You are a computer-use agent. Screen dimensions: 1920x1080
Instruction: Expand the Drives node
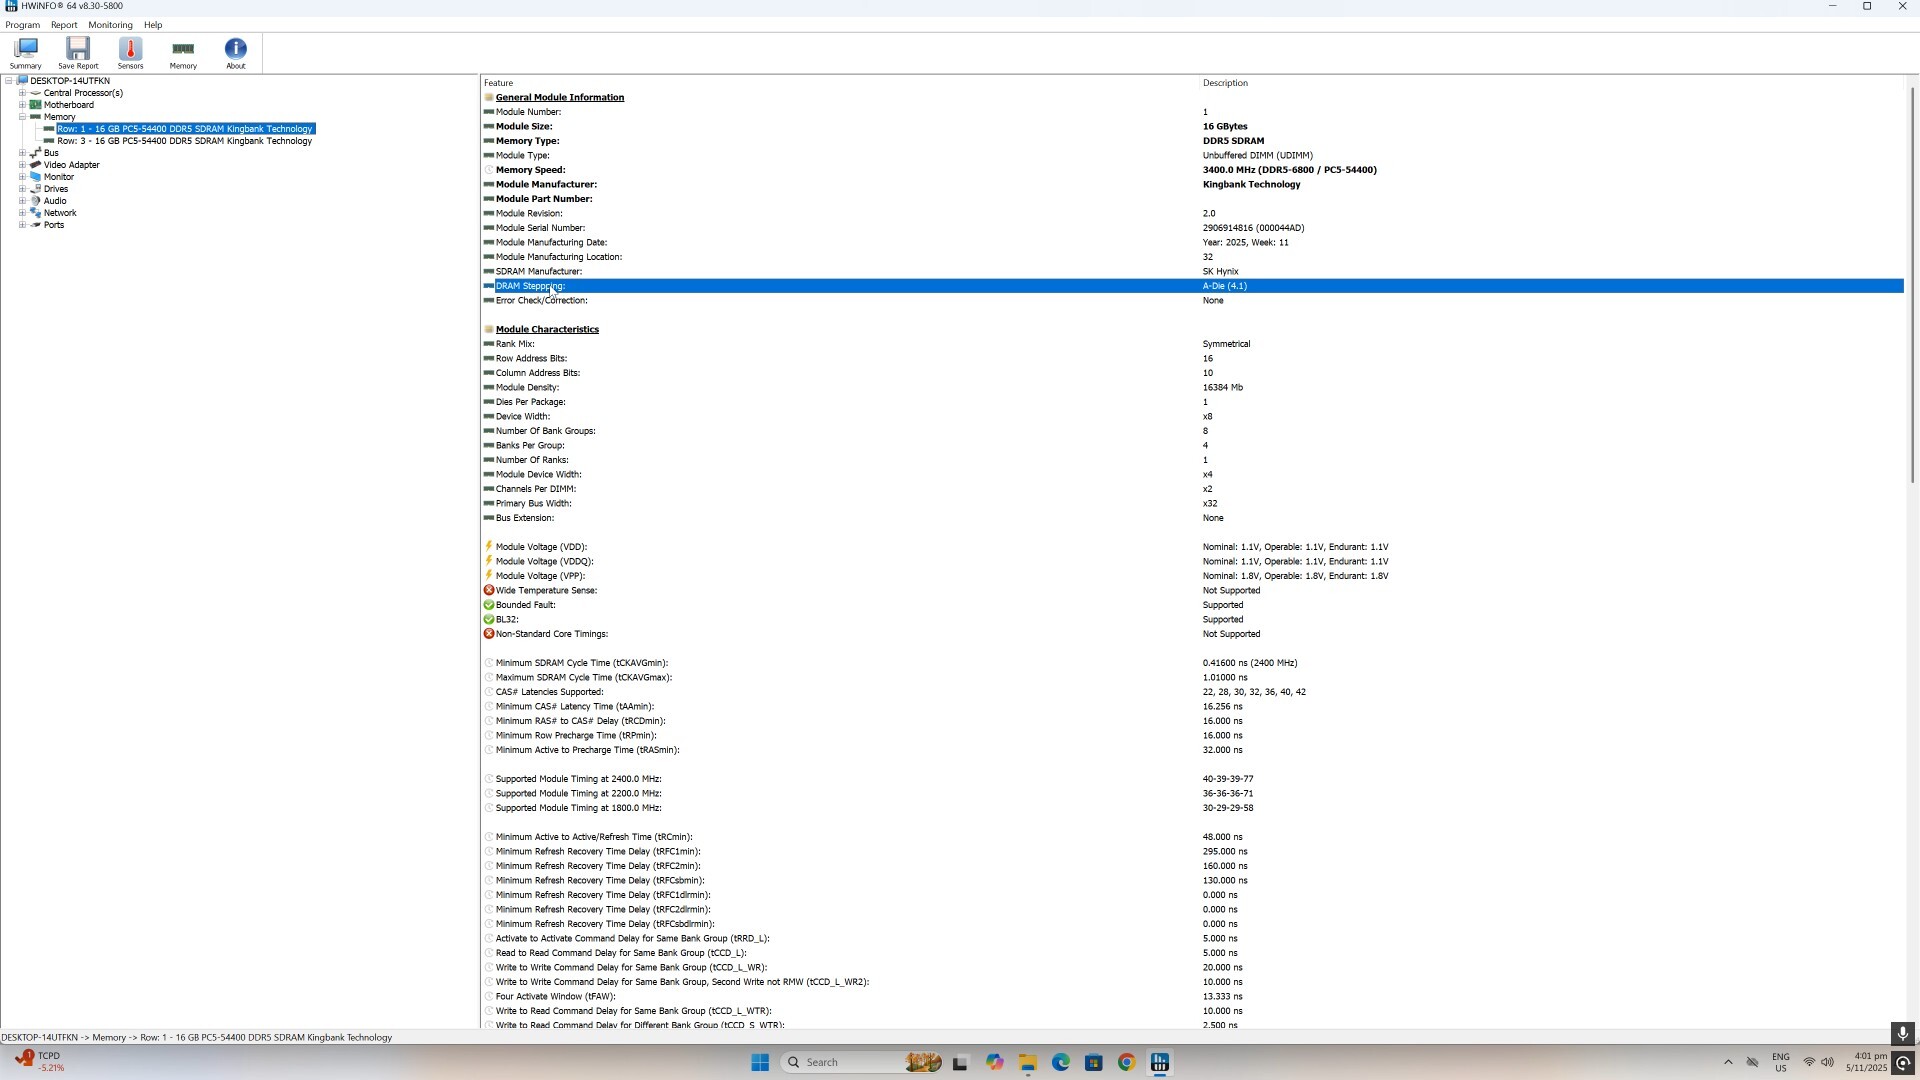pyautogui.click(x=23, y=188)
